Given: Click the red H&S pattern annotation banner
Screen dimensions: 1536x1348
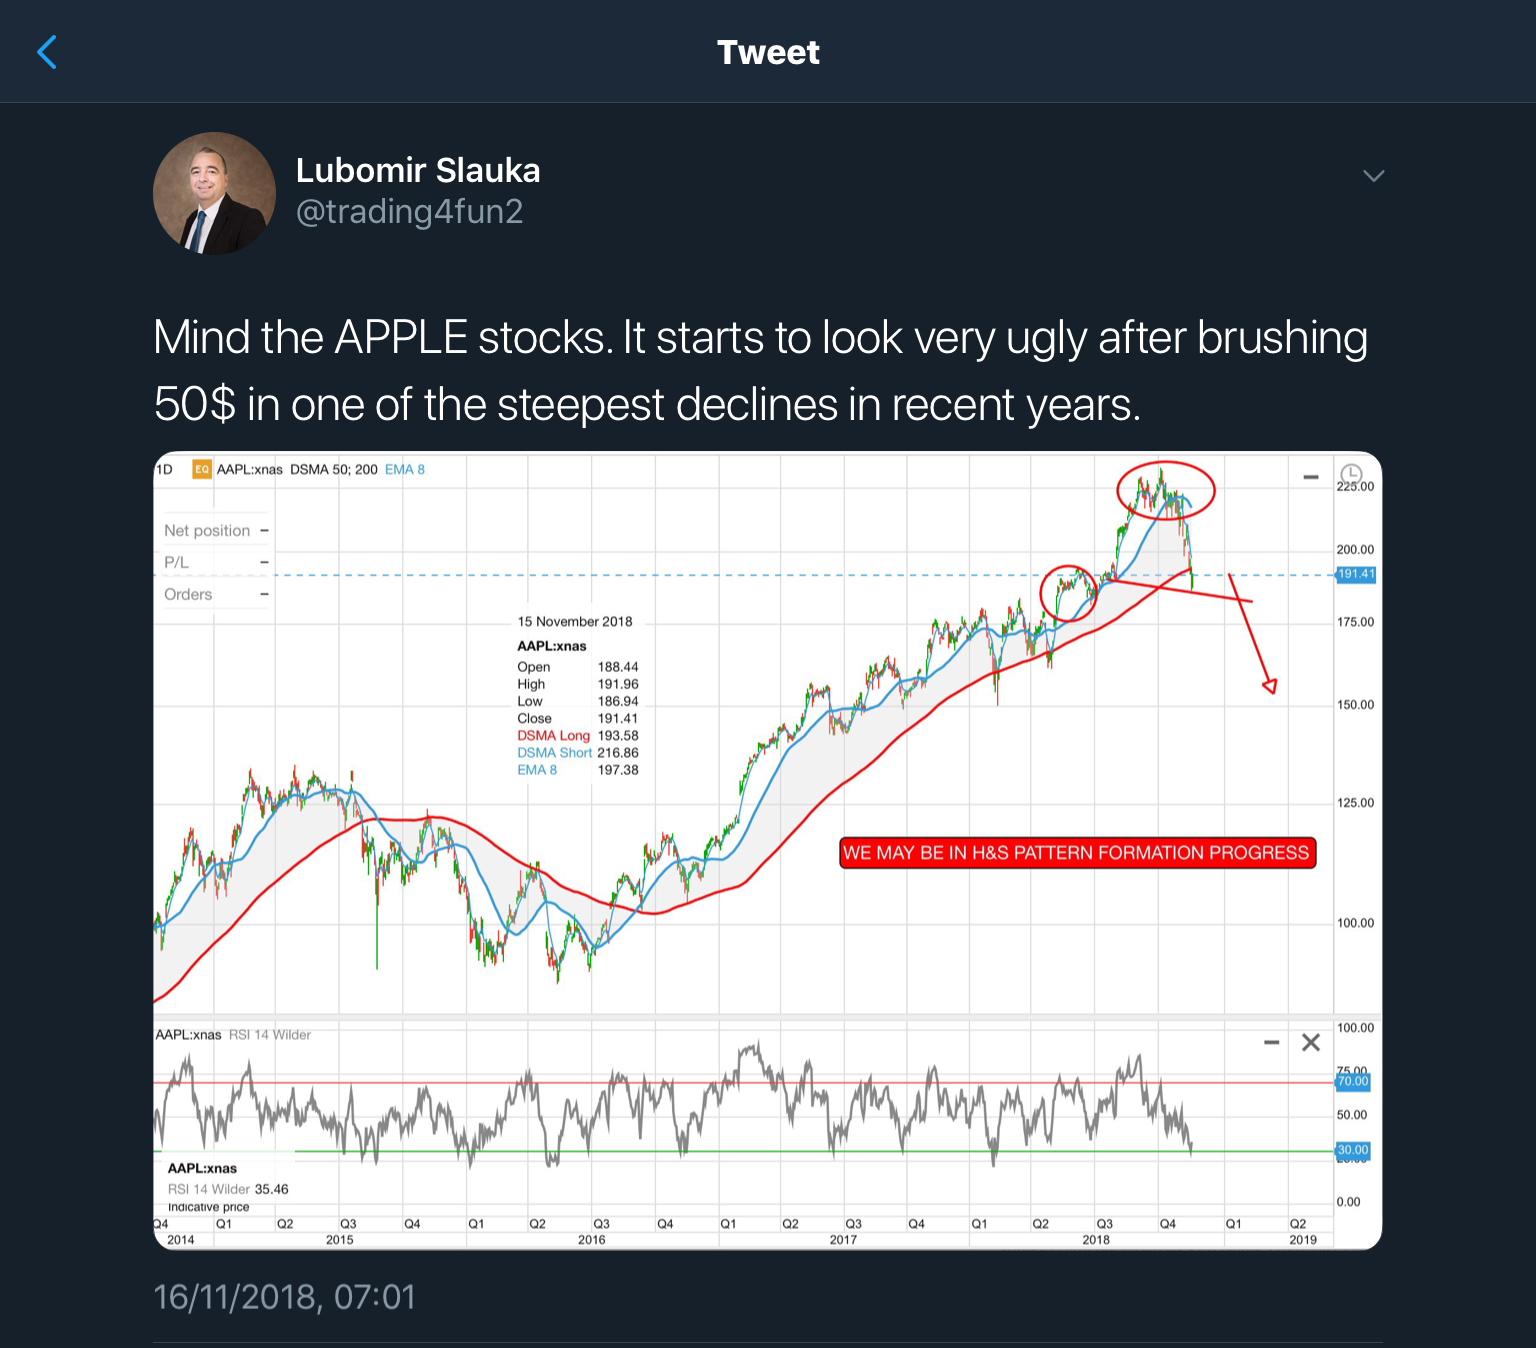Looking at the screenshot, I should [x=1077, y=853].
